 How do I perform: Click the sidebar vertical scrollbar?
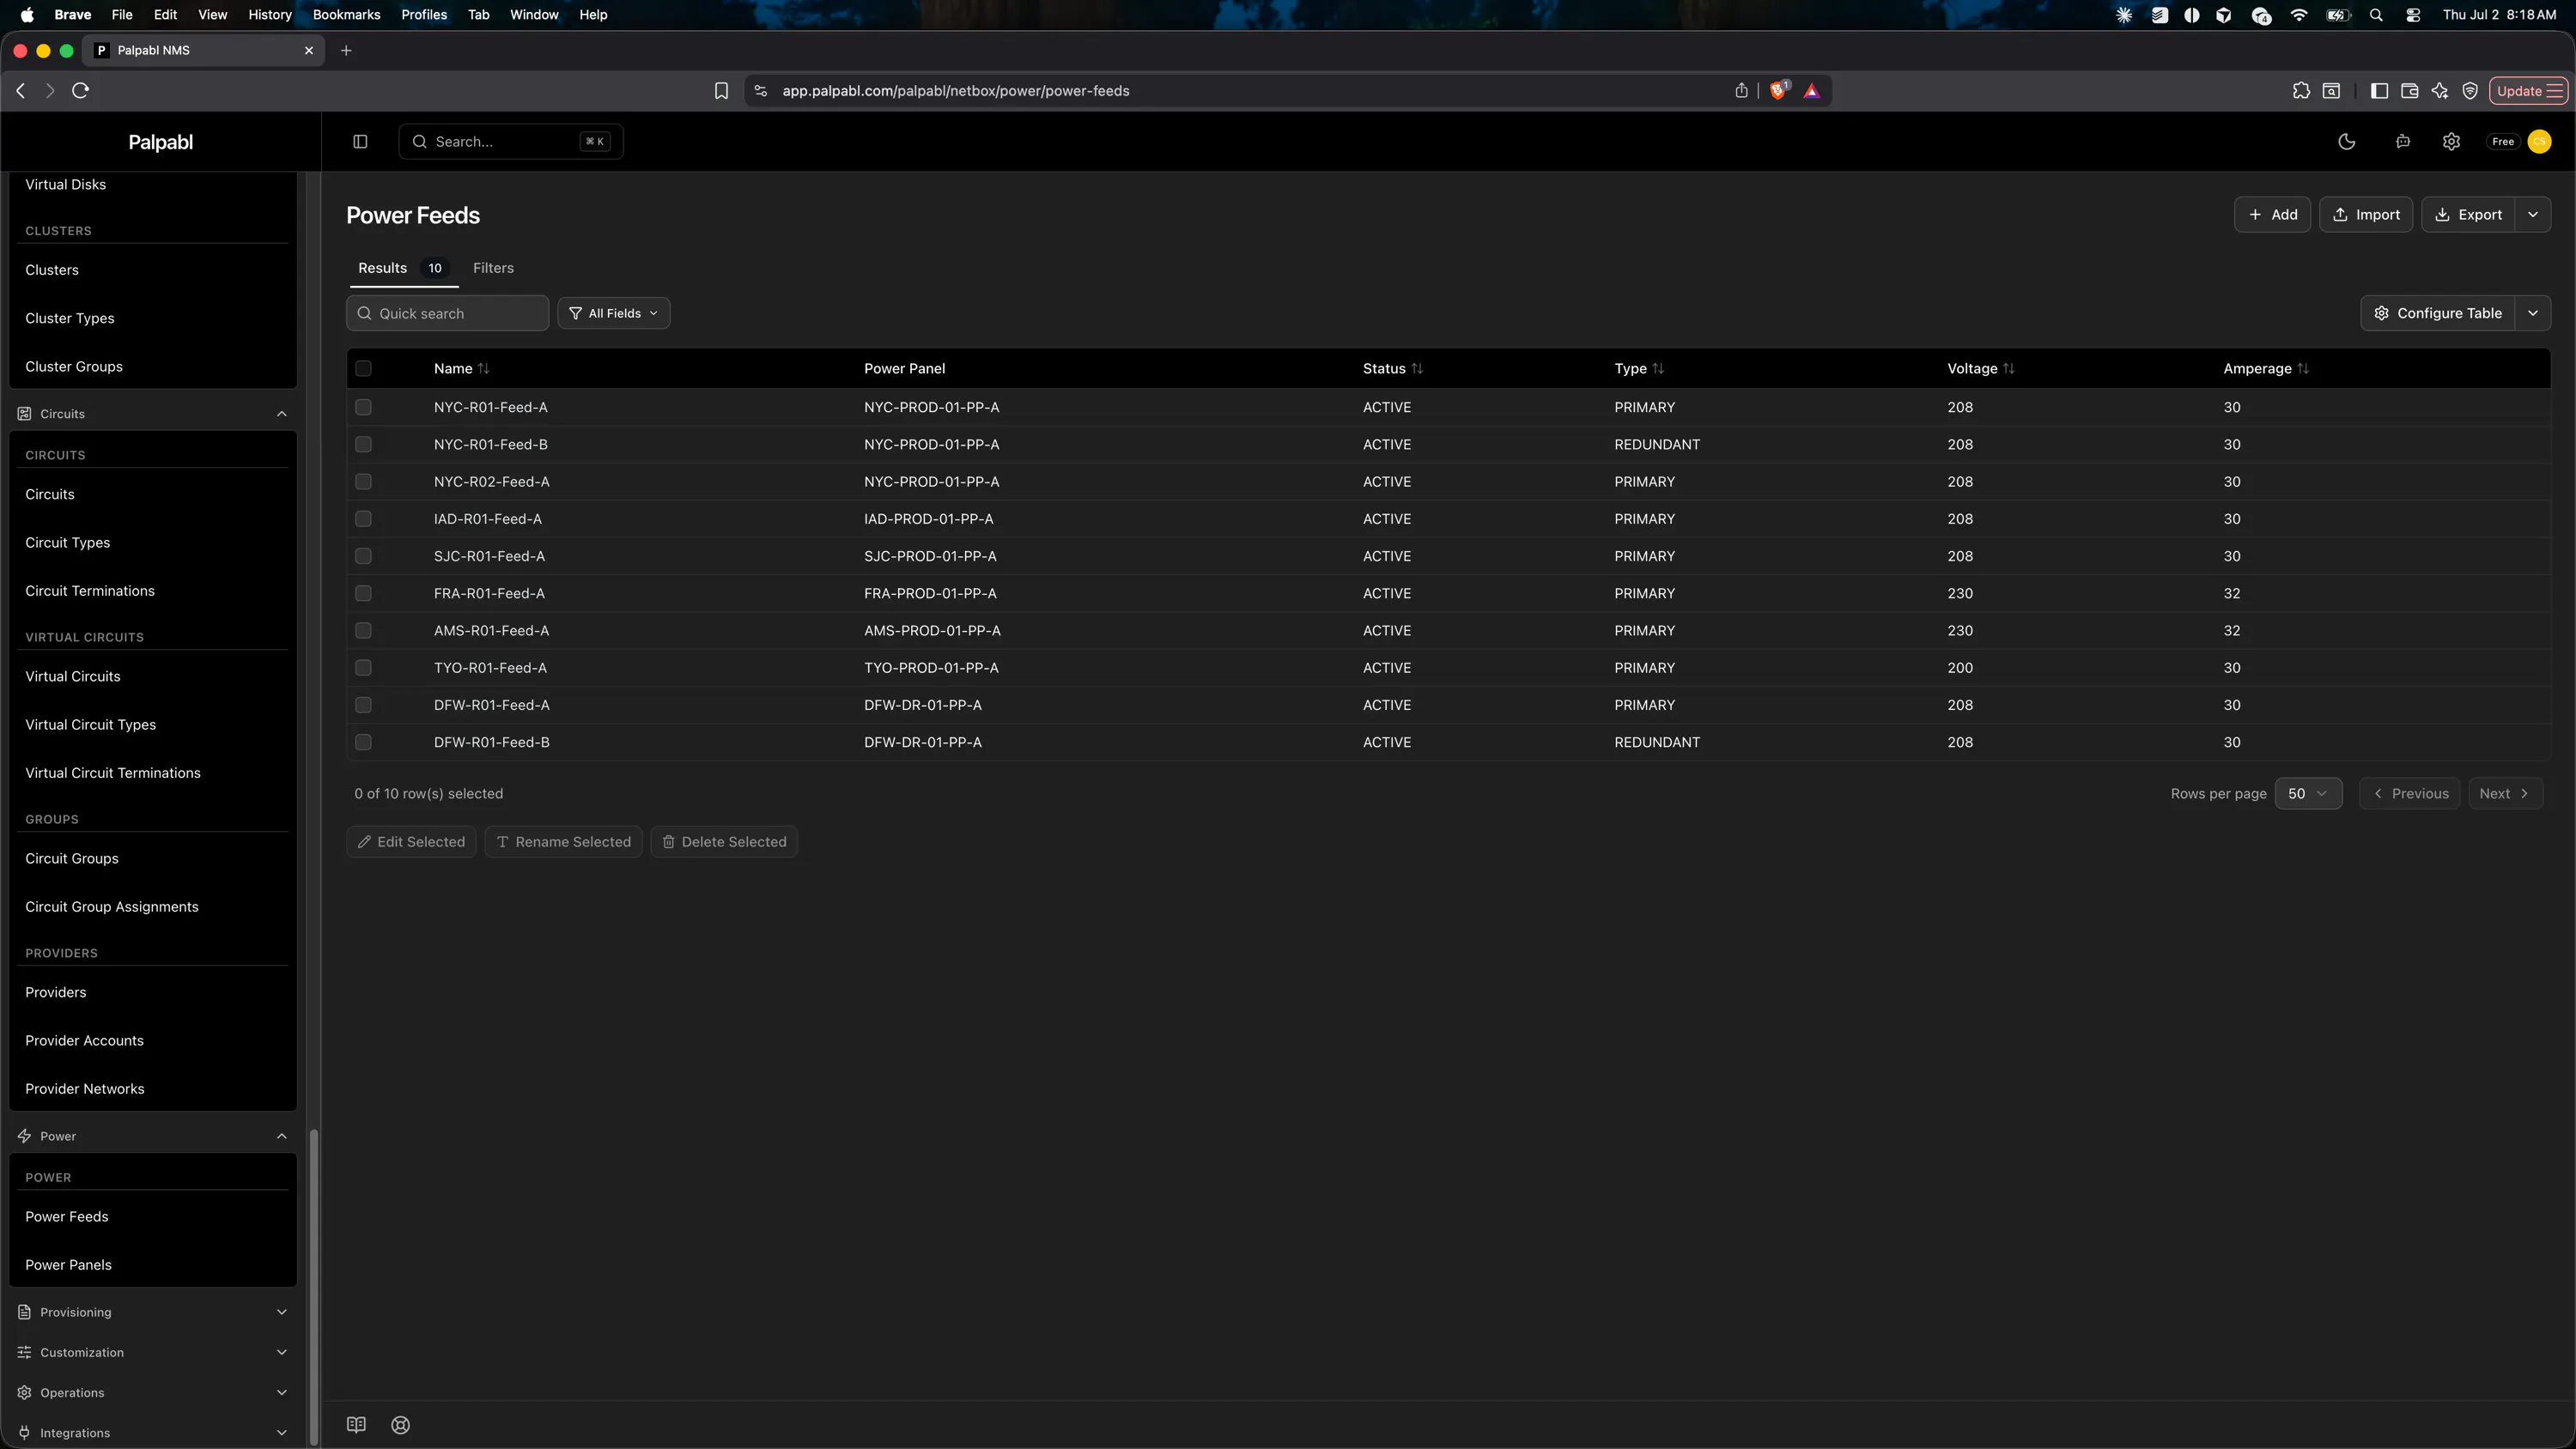(x=314, y=1285)
